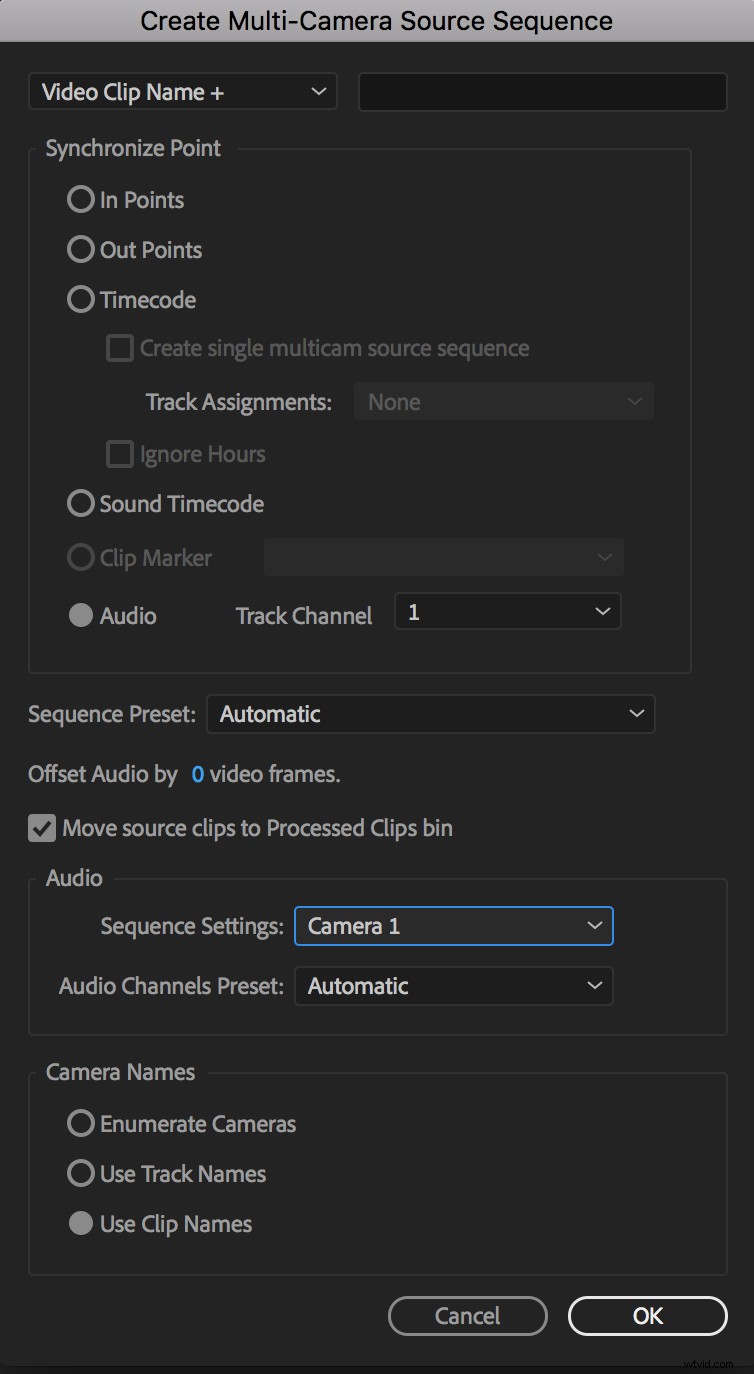The height and width of the screenshot is (1374, 754).
Task: Confirm with the OK button
Action: tap(647, 1316)
